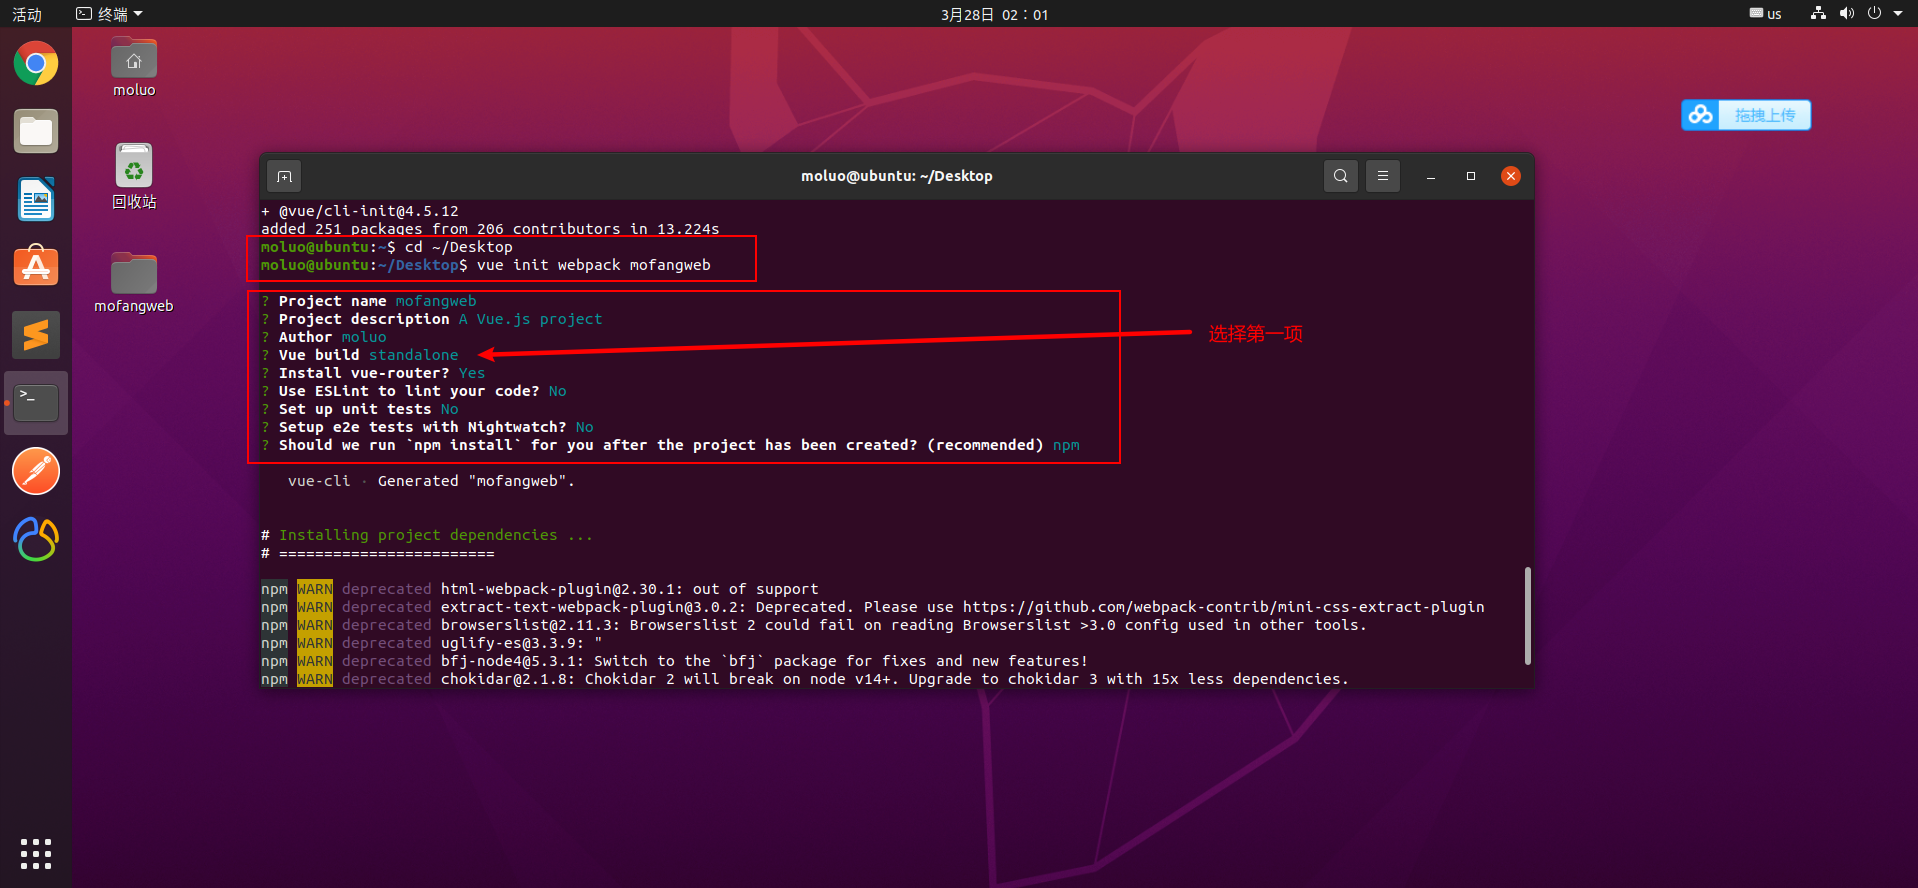Image resolution: width=1918 pixels, height=888 pixels.
Task: Click the 'Project description' prompt line
Action: pos(432,319)
